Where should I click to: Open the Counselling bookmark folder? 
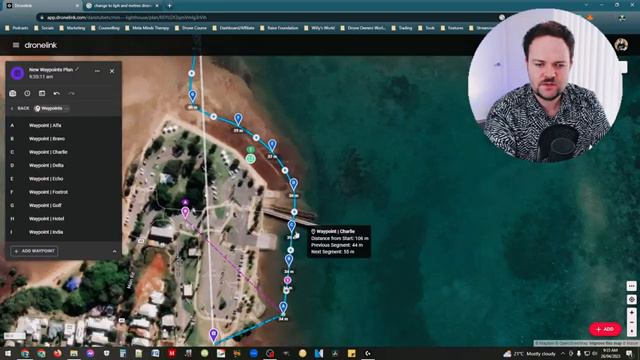point(106,28)
